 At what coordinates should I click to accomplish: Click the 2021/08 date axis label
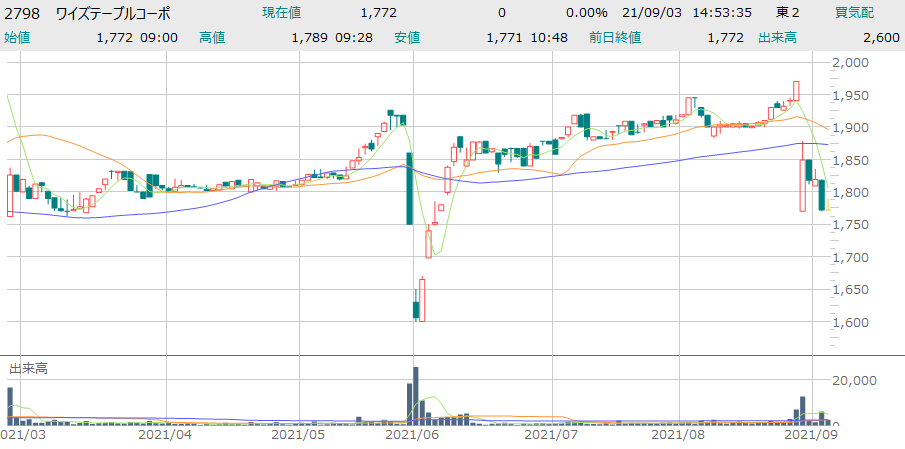(680, 435)
